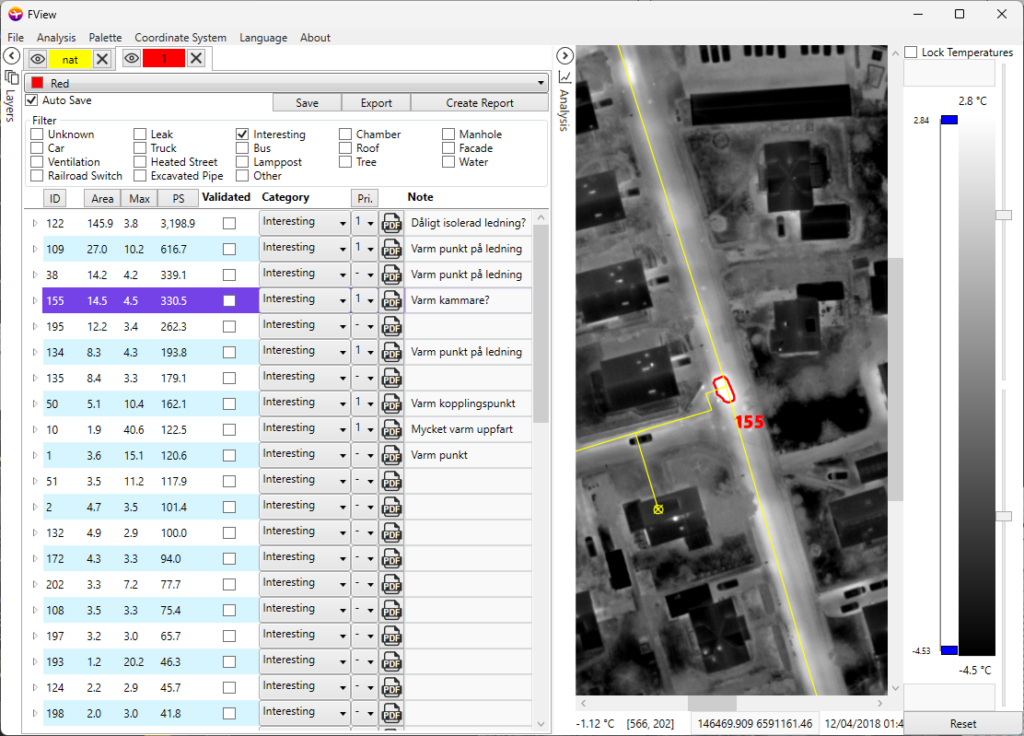This screenshot has width=1024, height=736.
Task: Close the nat layer tab
Action: (x=102, y=59)
